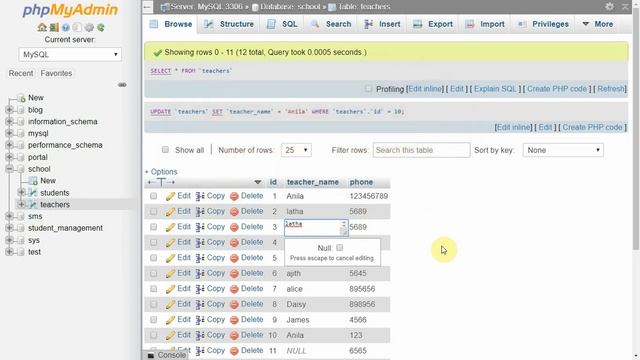Screen dimensions: 640x360
Task: Click Edit inline link under UPDATE query
Action: (x=514, y=127)
